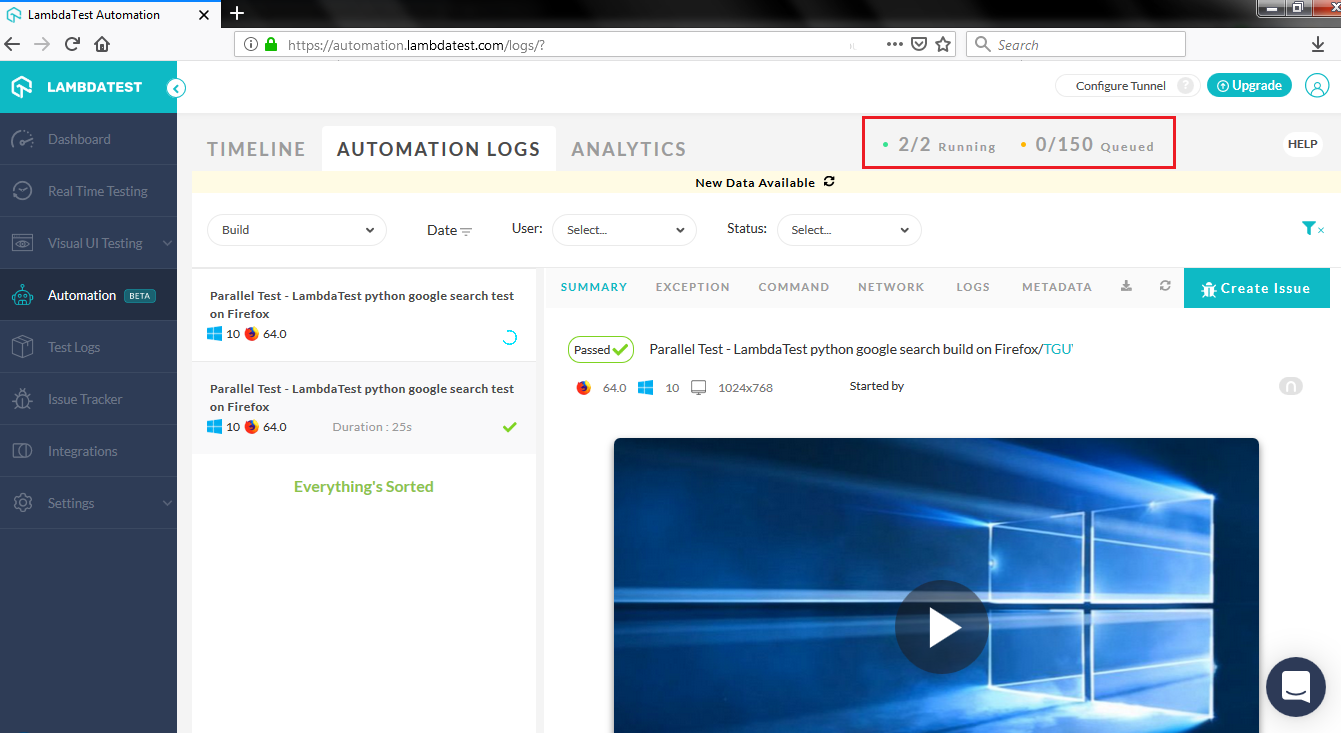
Task: Open the Date filter
Action: point(449,230)
